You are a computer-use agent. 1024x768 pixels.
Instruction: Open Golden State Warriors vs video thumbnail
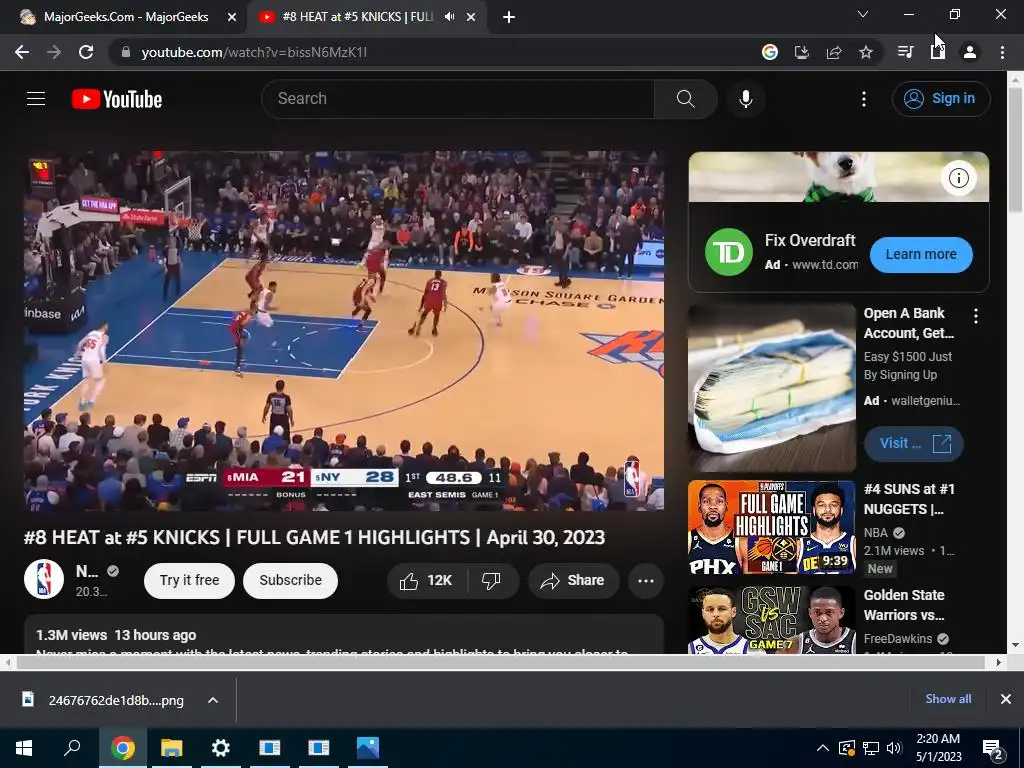pos(771,620)
